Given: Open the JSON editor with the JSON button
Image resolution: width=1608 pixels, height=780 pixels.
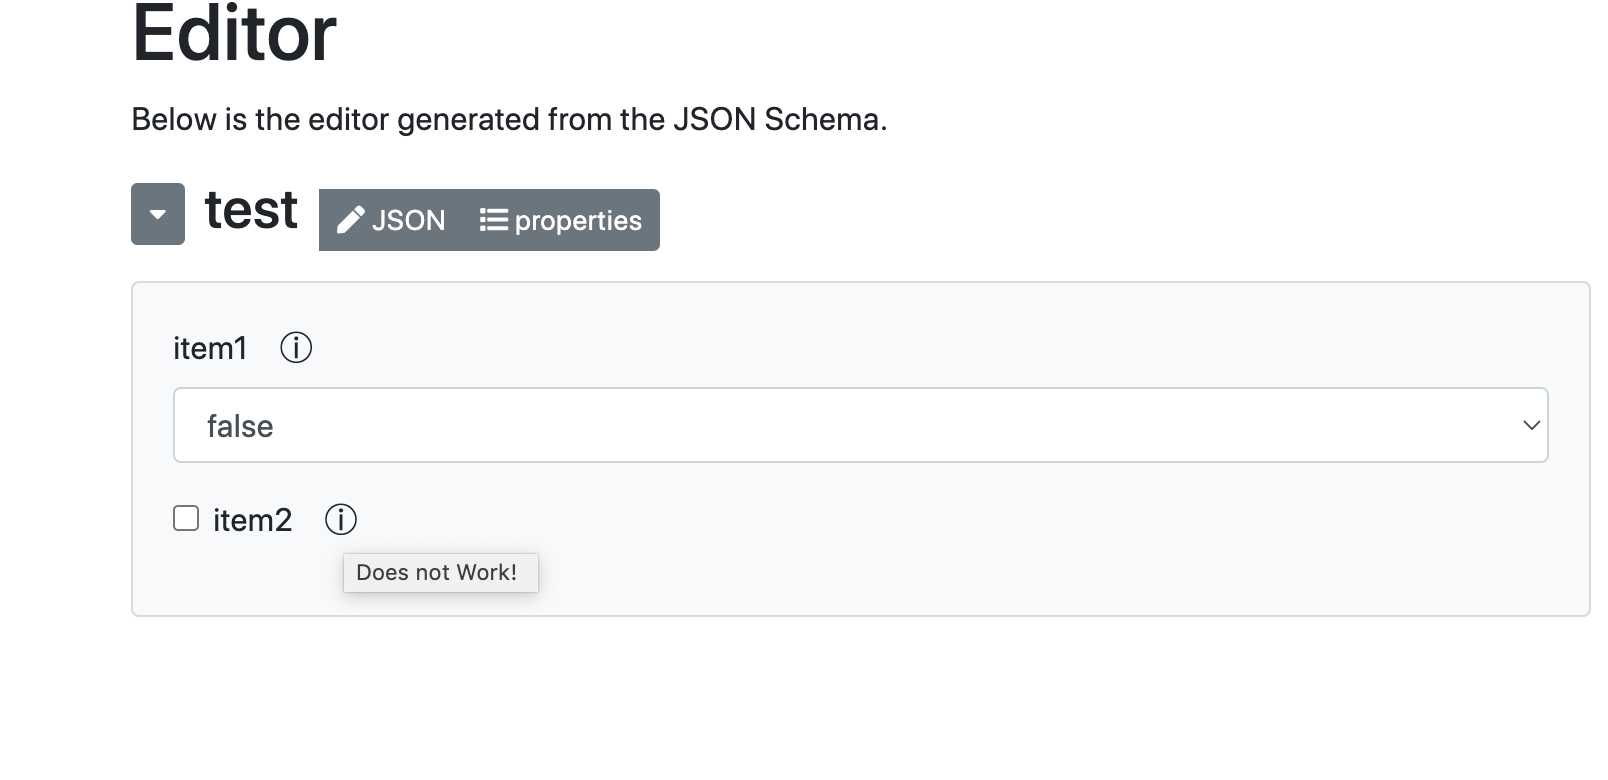Looking at the screenshot, I should tap(409, 220).
